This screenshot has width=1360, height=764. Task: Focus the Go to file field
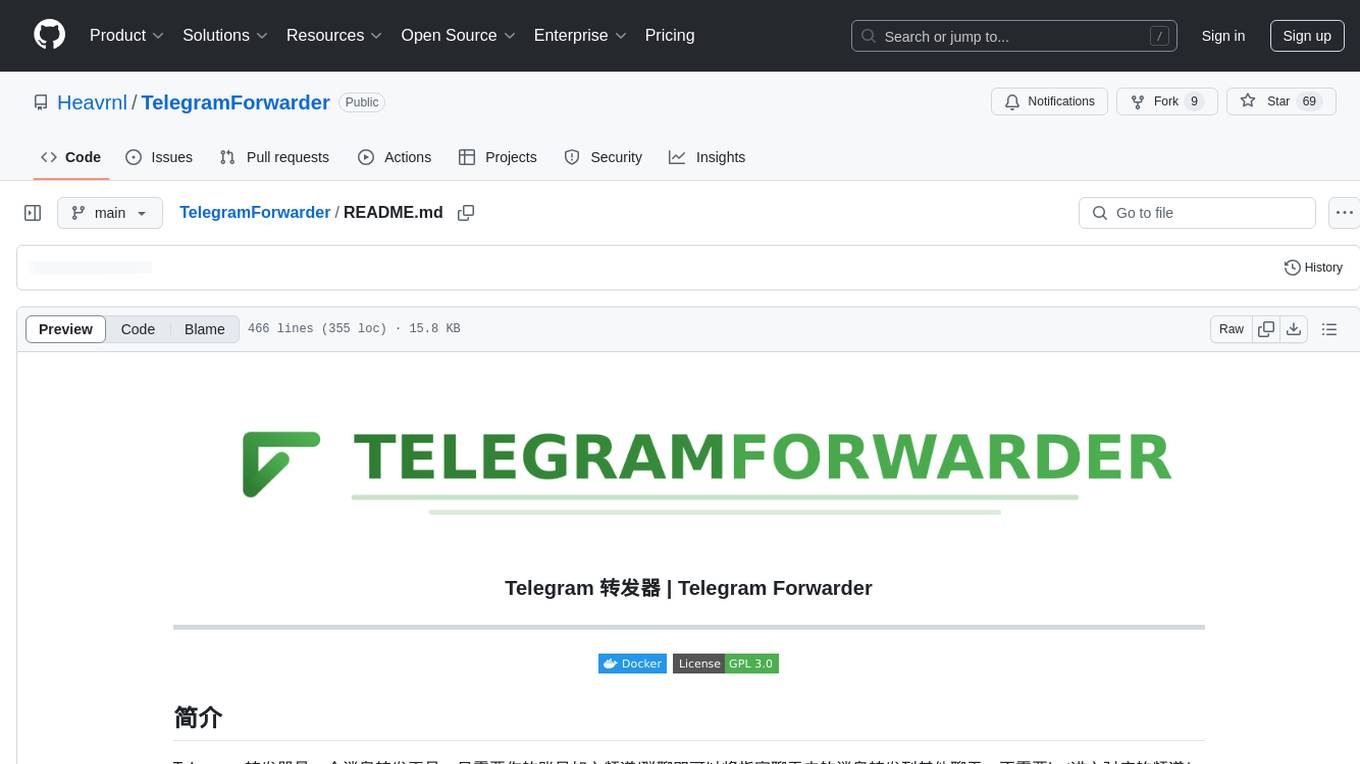click(1197, 213)
